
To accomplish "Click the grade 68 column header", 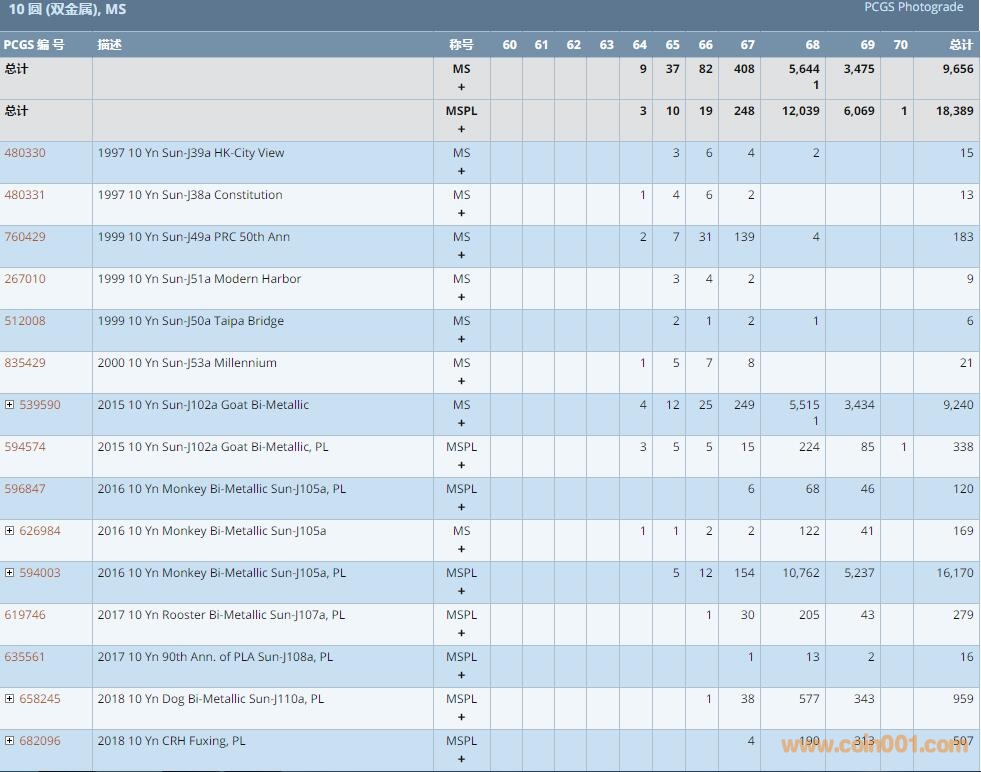I will point(812,45).
